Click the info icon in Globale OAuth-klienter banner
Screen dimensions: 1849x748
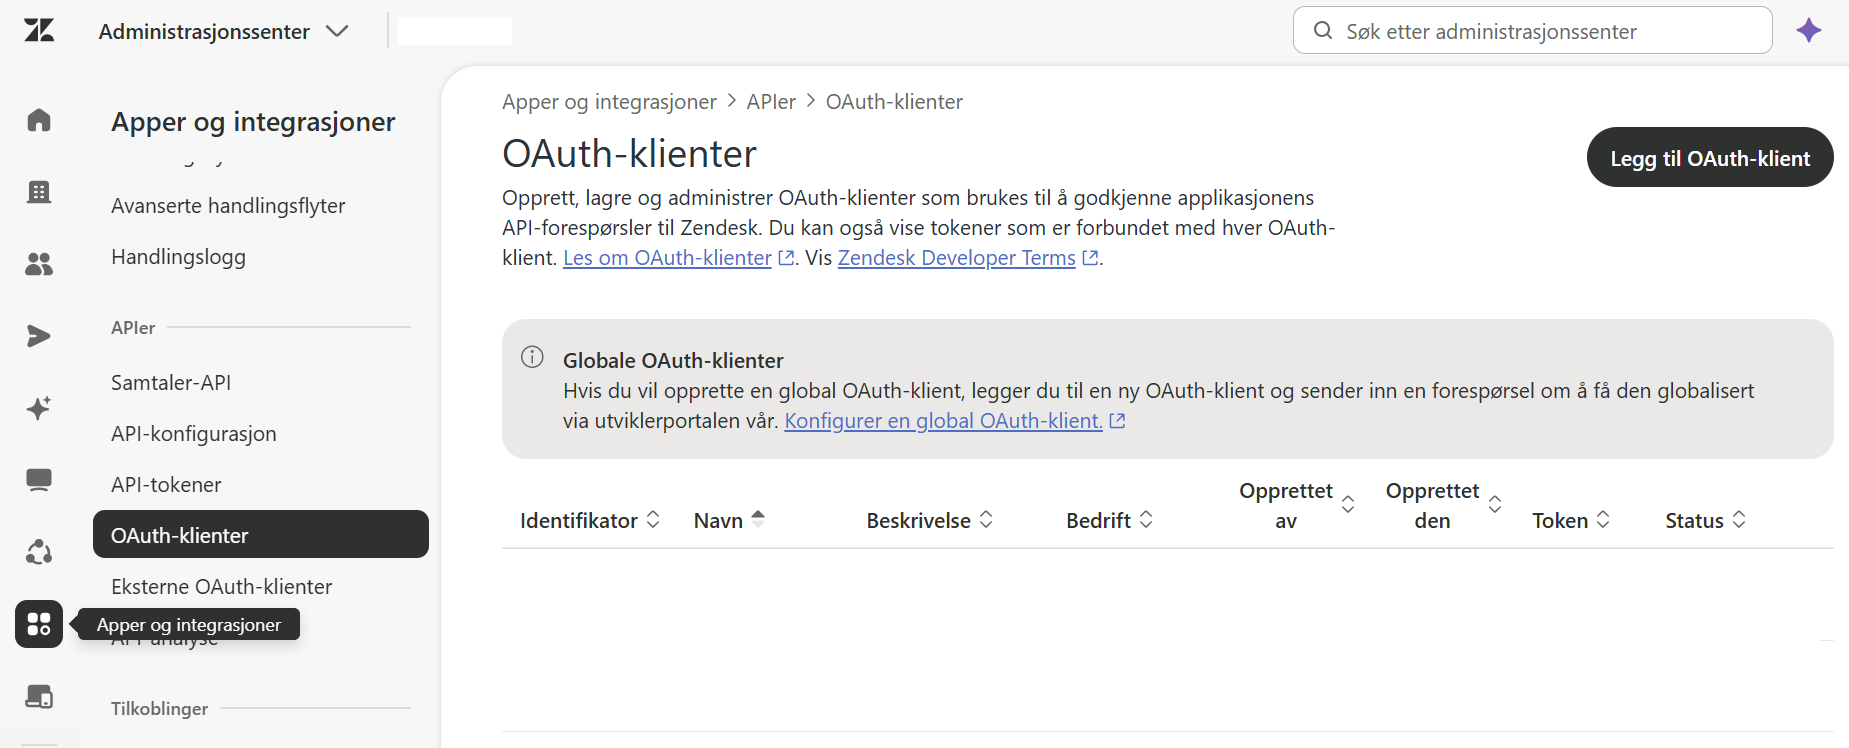(532, 357)
